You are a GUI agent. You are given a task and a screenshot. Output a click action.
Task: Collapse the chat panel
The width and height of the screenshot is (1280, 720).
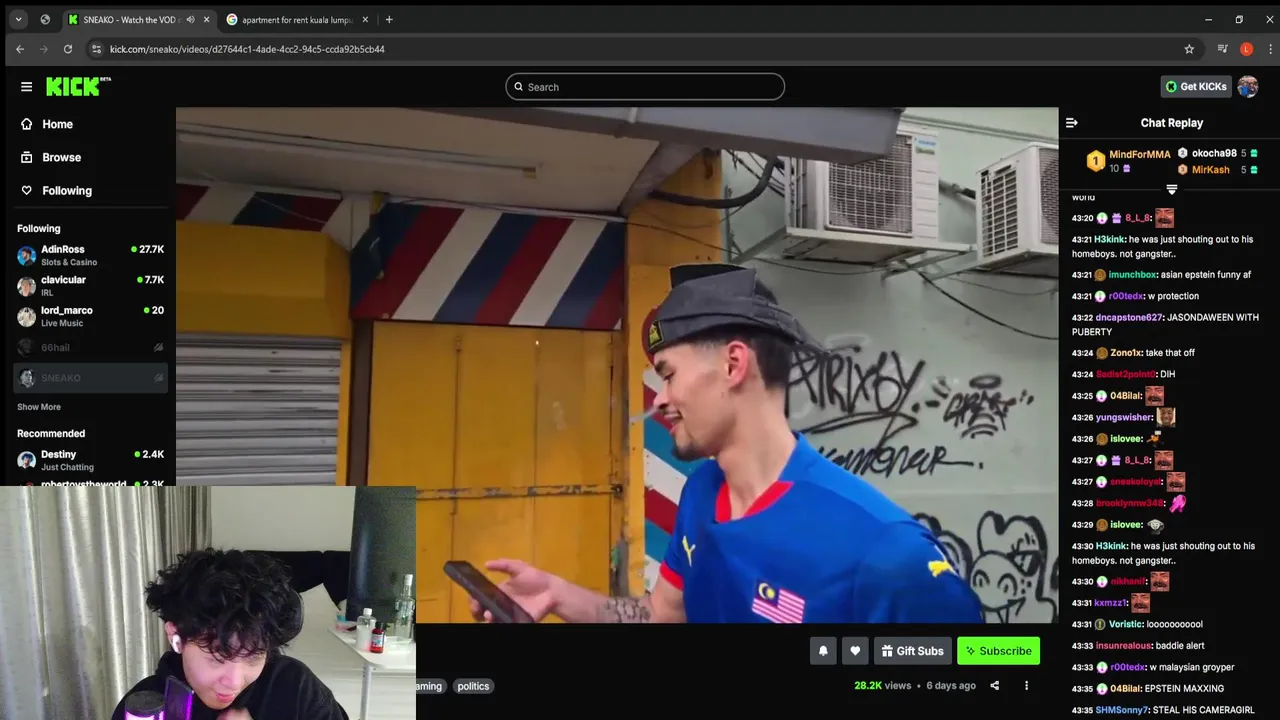[1071, 123]
